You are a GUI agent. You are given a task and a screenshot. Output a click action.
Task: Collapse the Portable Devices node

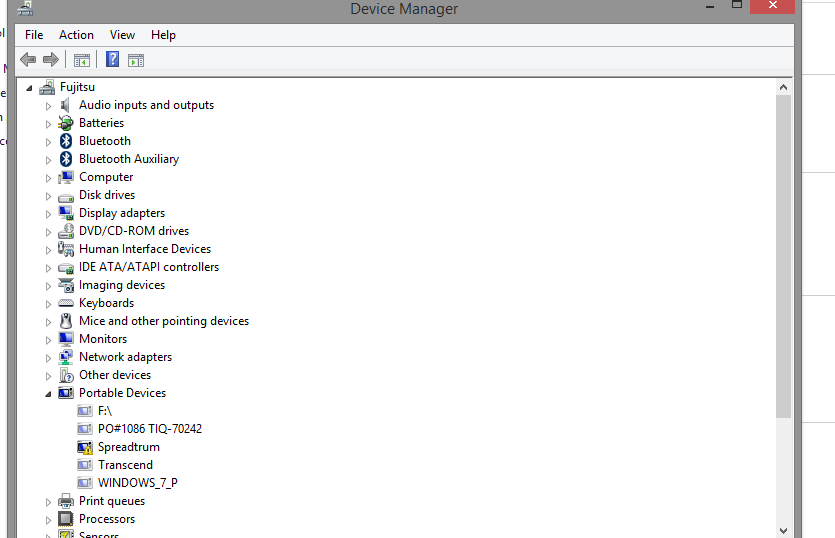coord(48,394)
